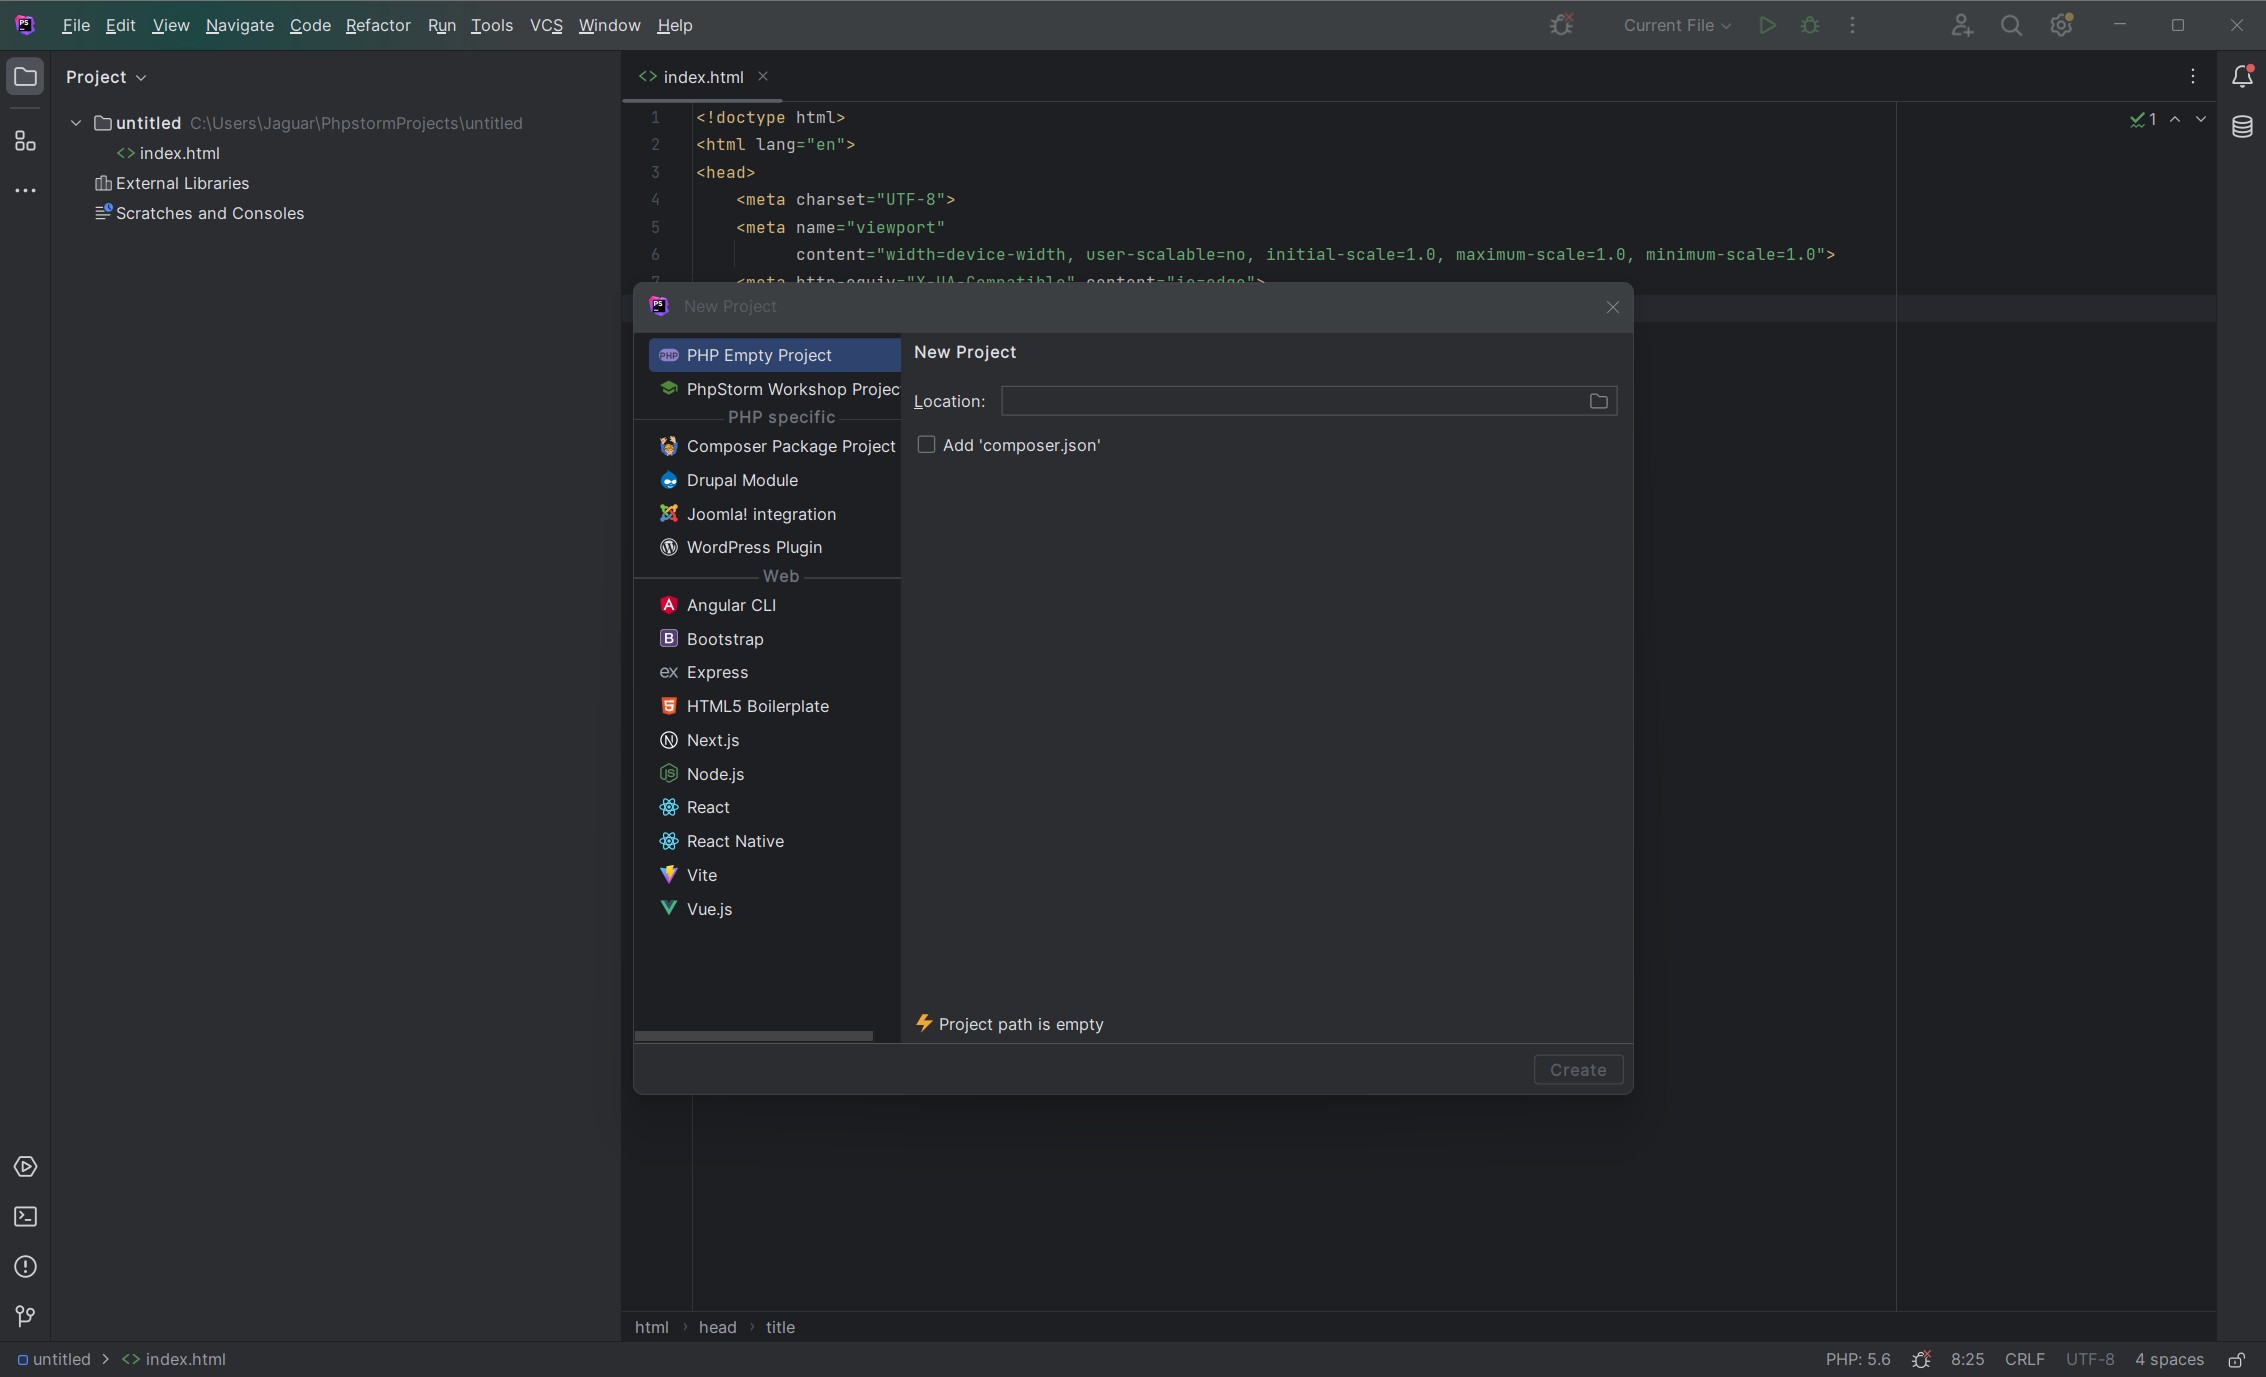Screen dimensions: 2266x1377
Task: Select PHP Empty Project type
Action: (775, 355)
